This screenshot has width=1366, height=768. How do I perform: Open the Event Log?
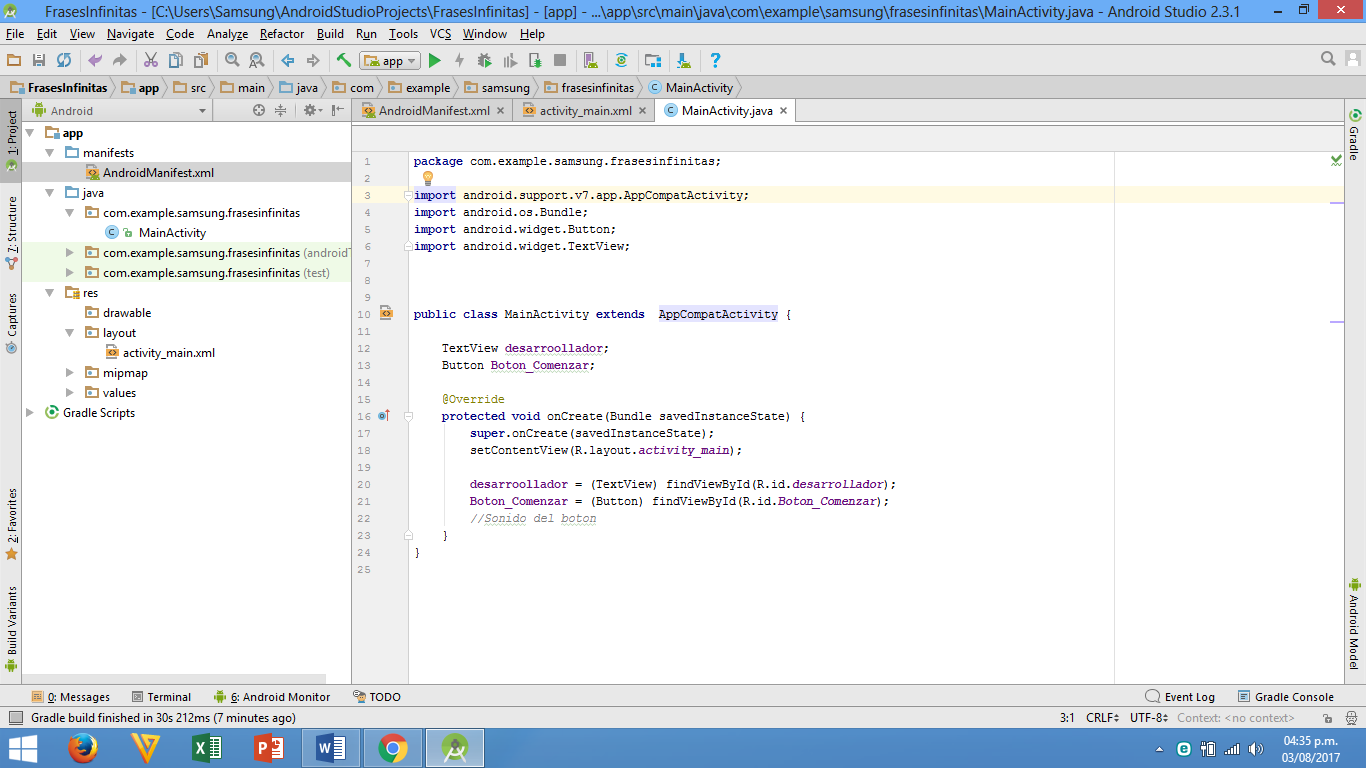[1180, 697]
